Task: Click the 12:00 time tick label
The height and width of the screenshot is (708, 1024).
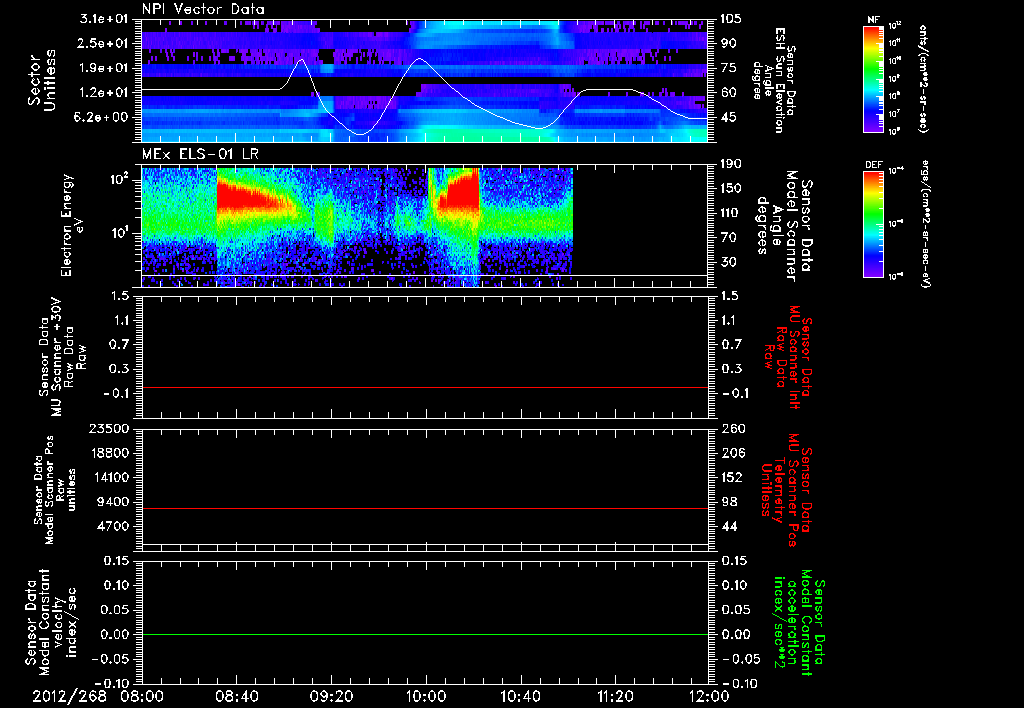Action: coord(709,696)
